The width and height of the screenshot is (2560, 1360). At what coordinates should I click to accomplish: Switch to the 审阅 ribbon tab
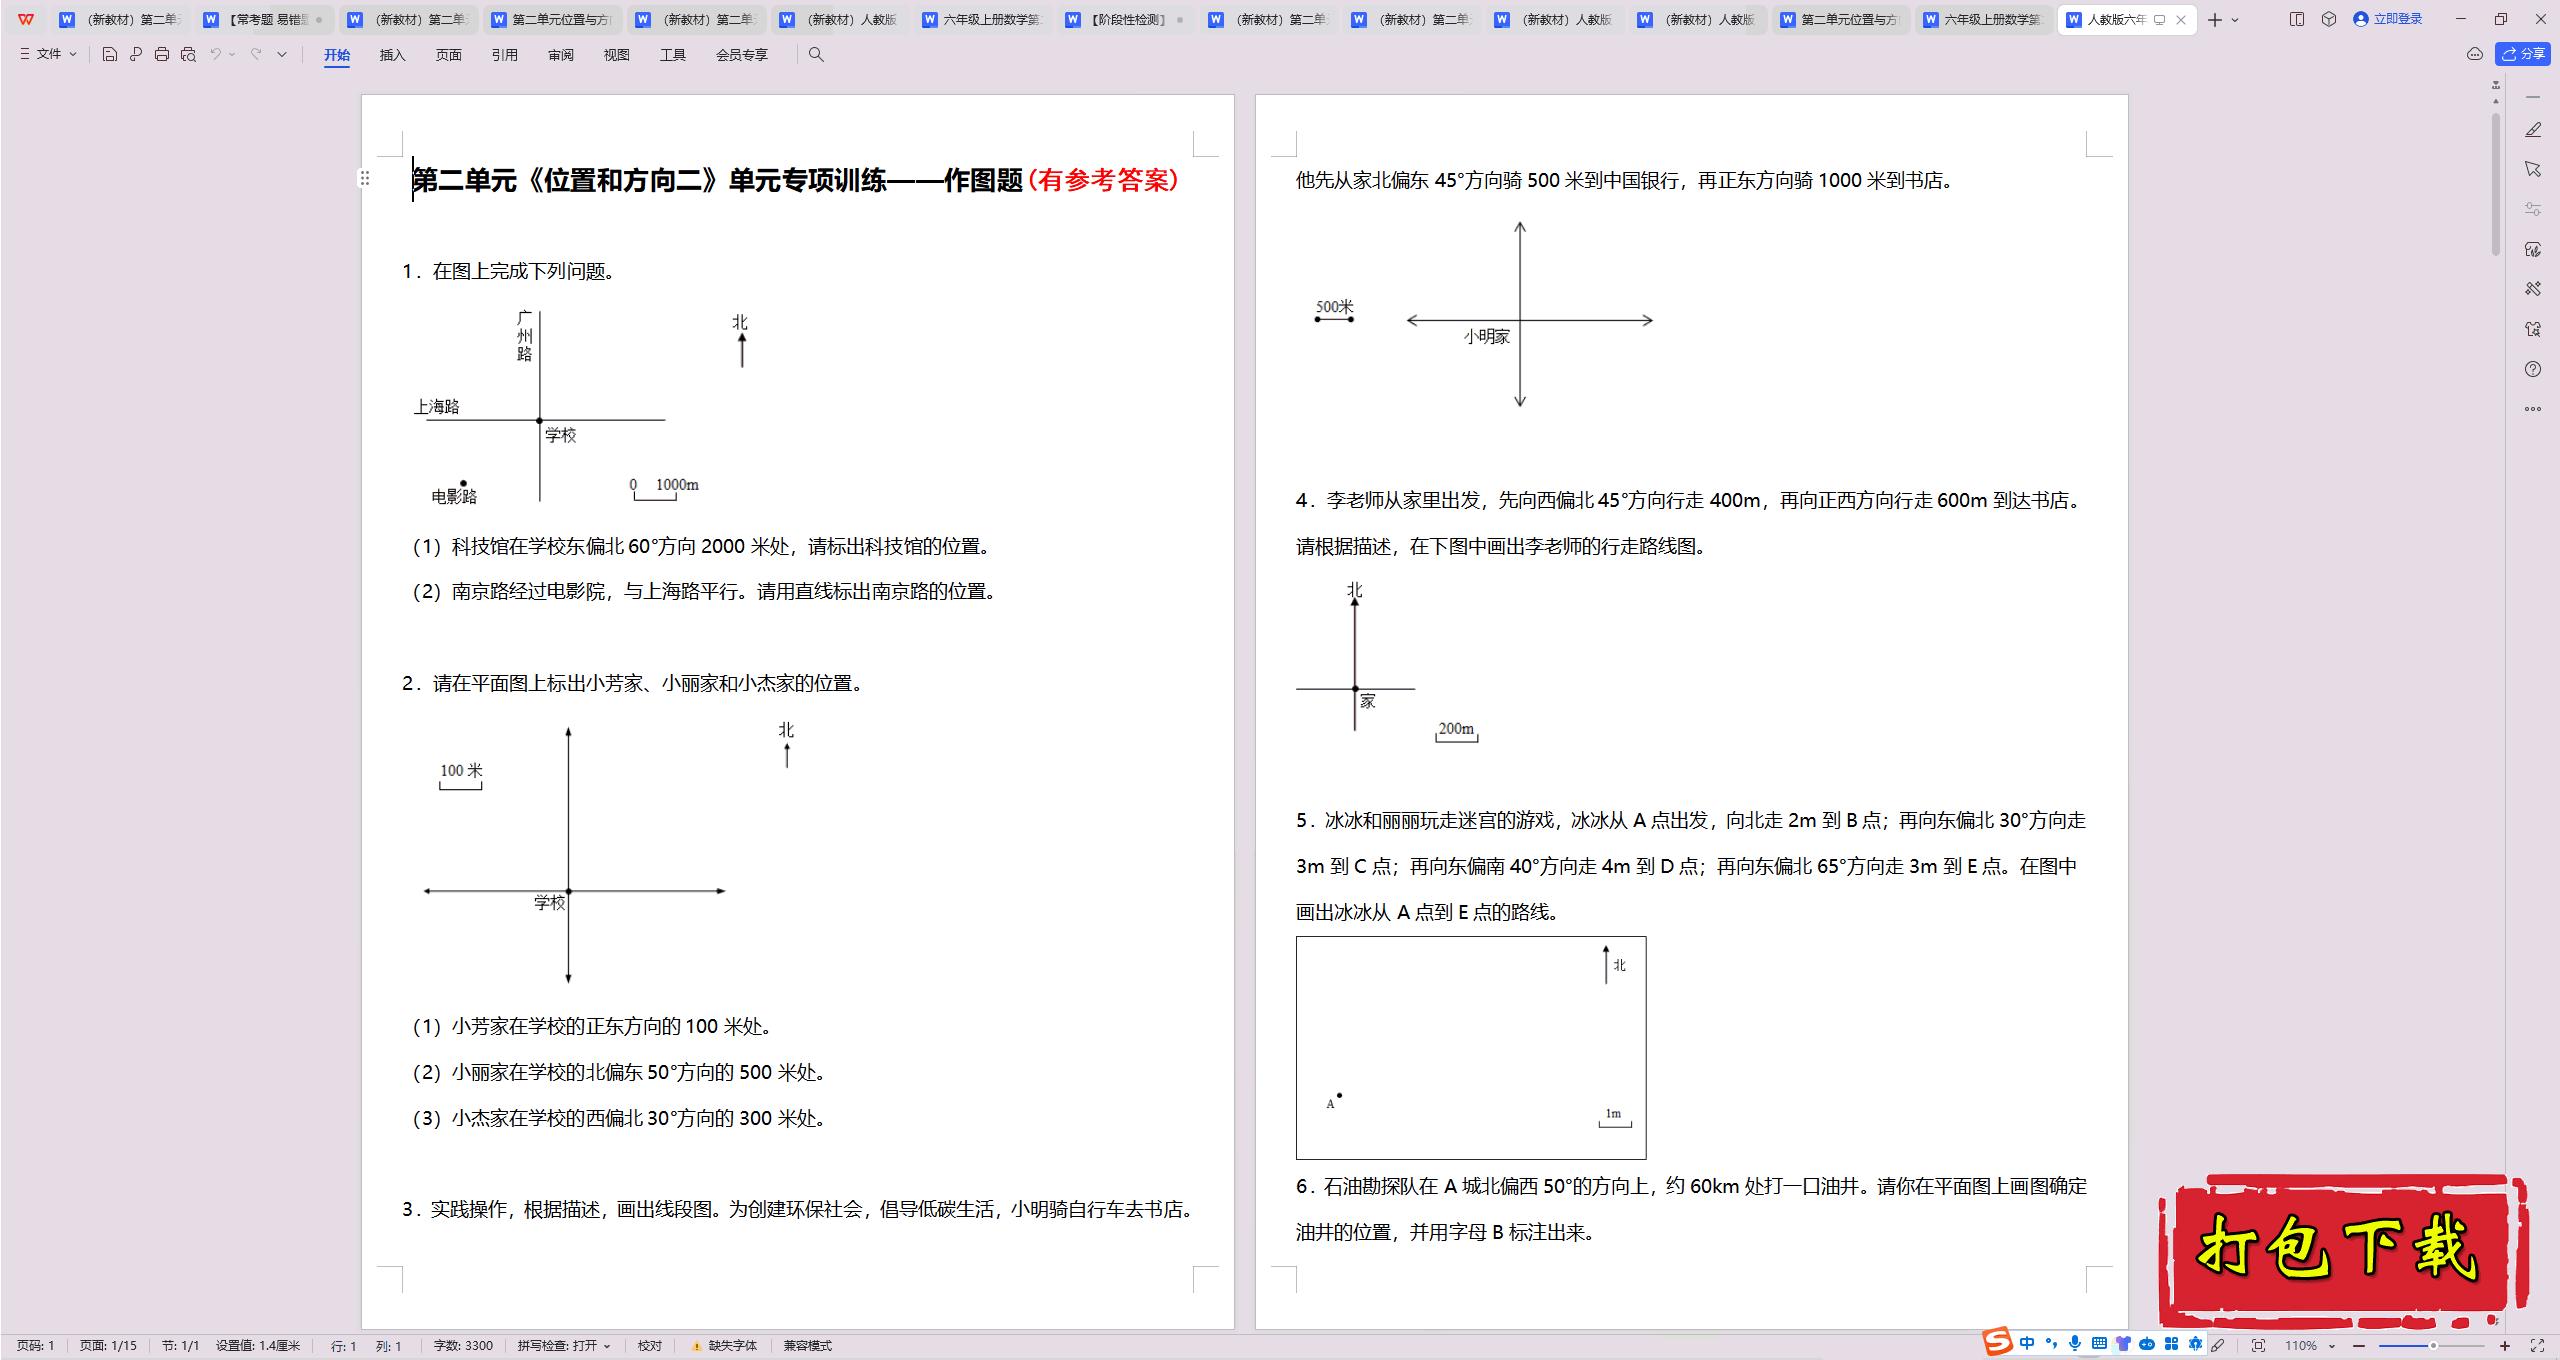[561, 55]
